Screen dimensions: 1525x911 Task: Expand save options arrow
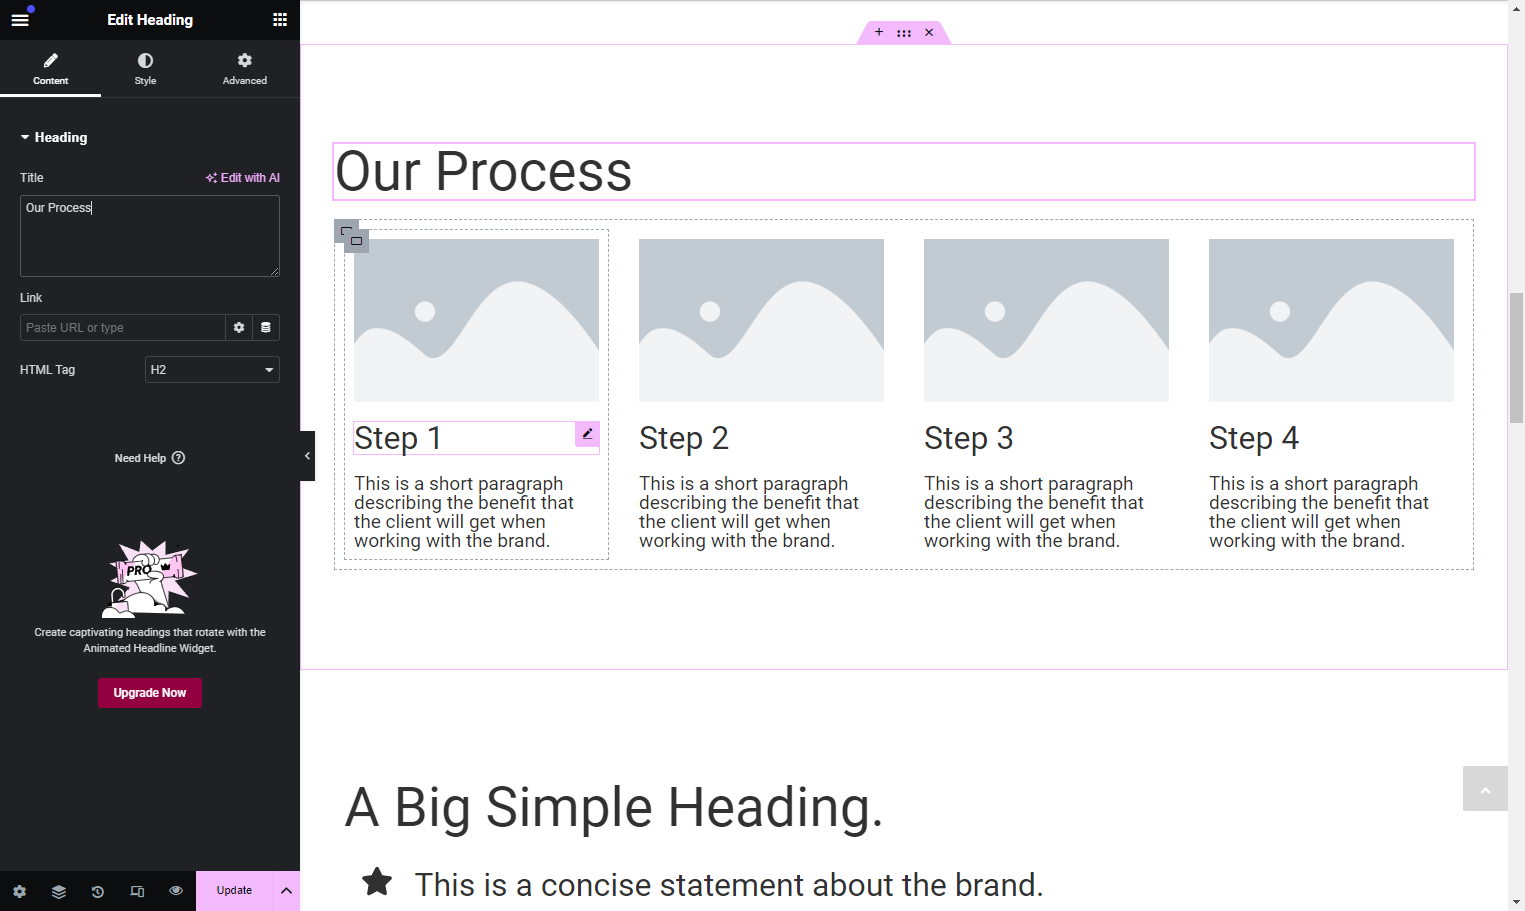[x=286, y=891]
